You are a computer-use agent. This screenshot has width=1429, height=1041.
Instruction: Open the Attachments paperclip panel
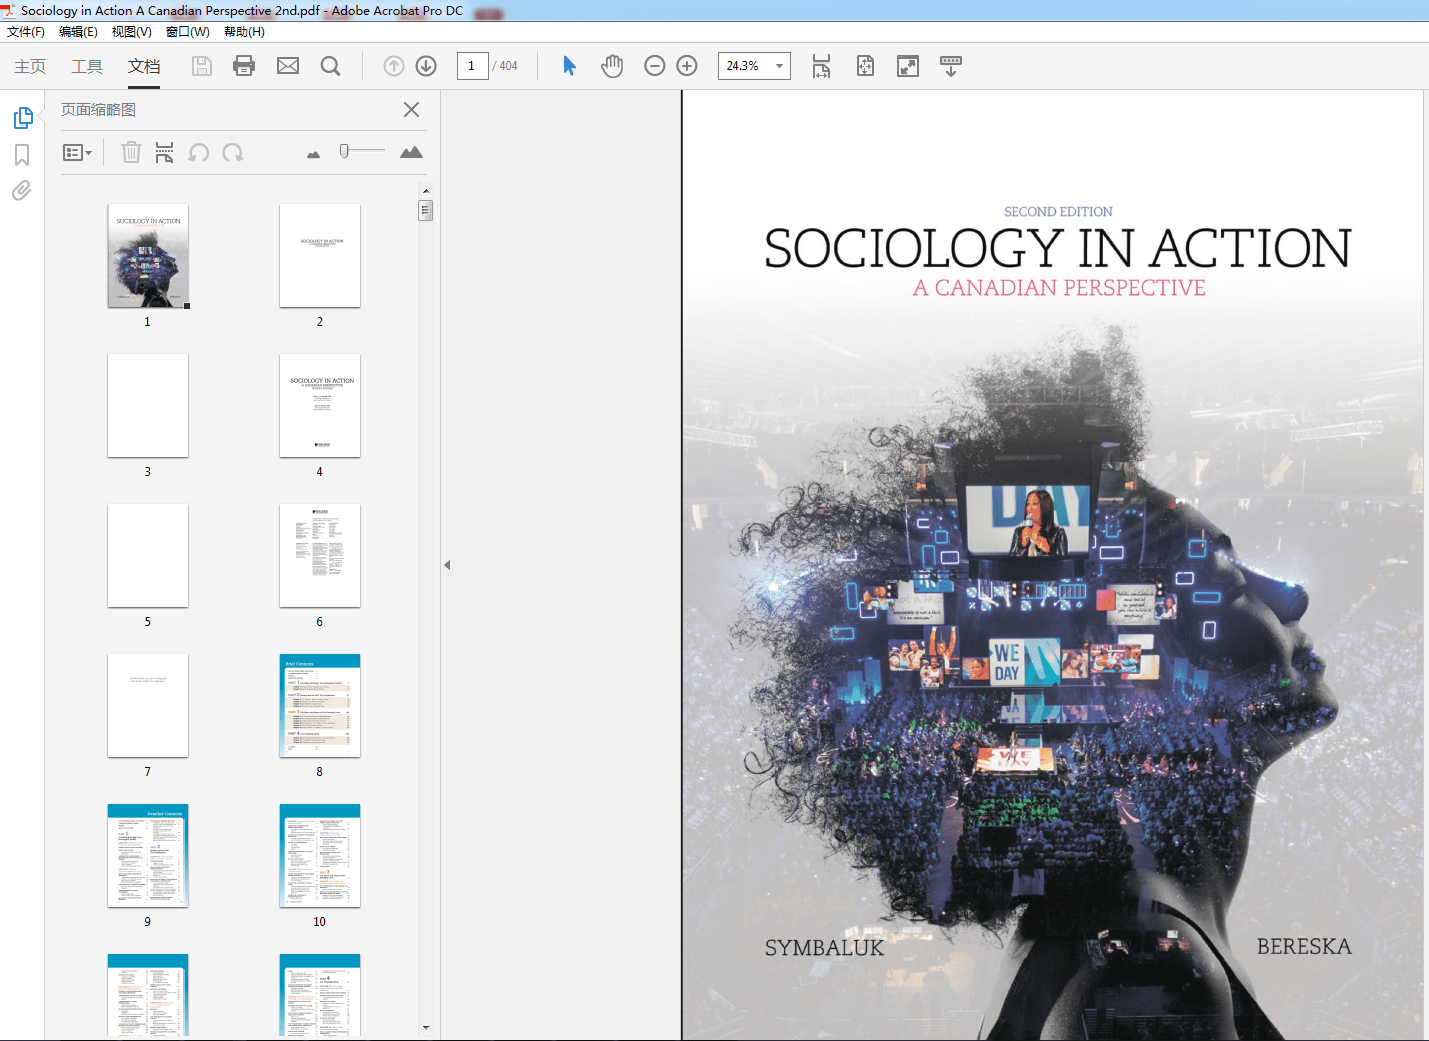[x=22, y=190]
